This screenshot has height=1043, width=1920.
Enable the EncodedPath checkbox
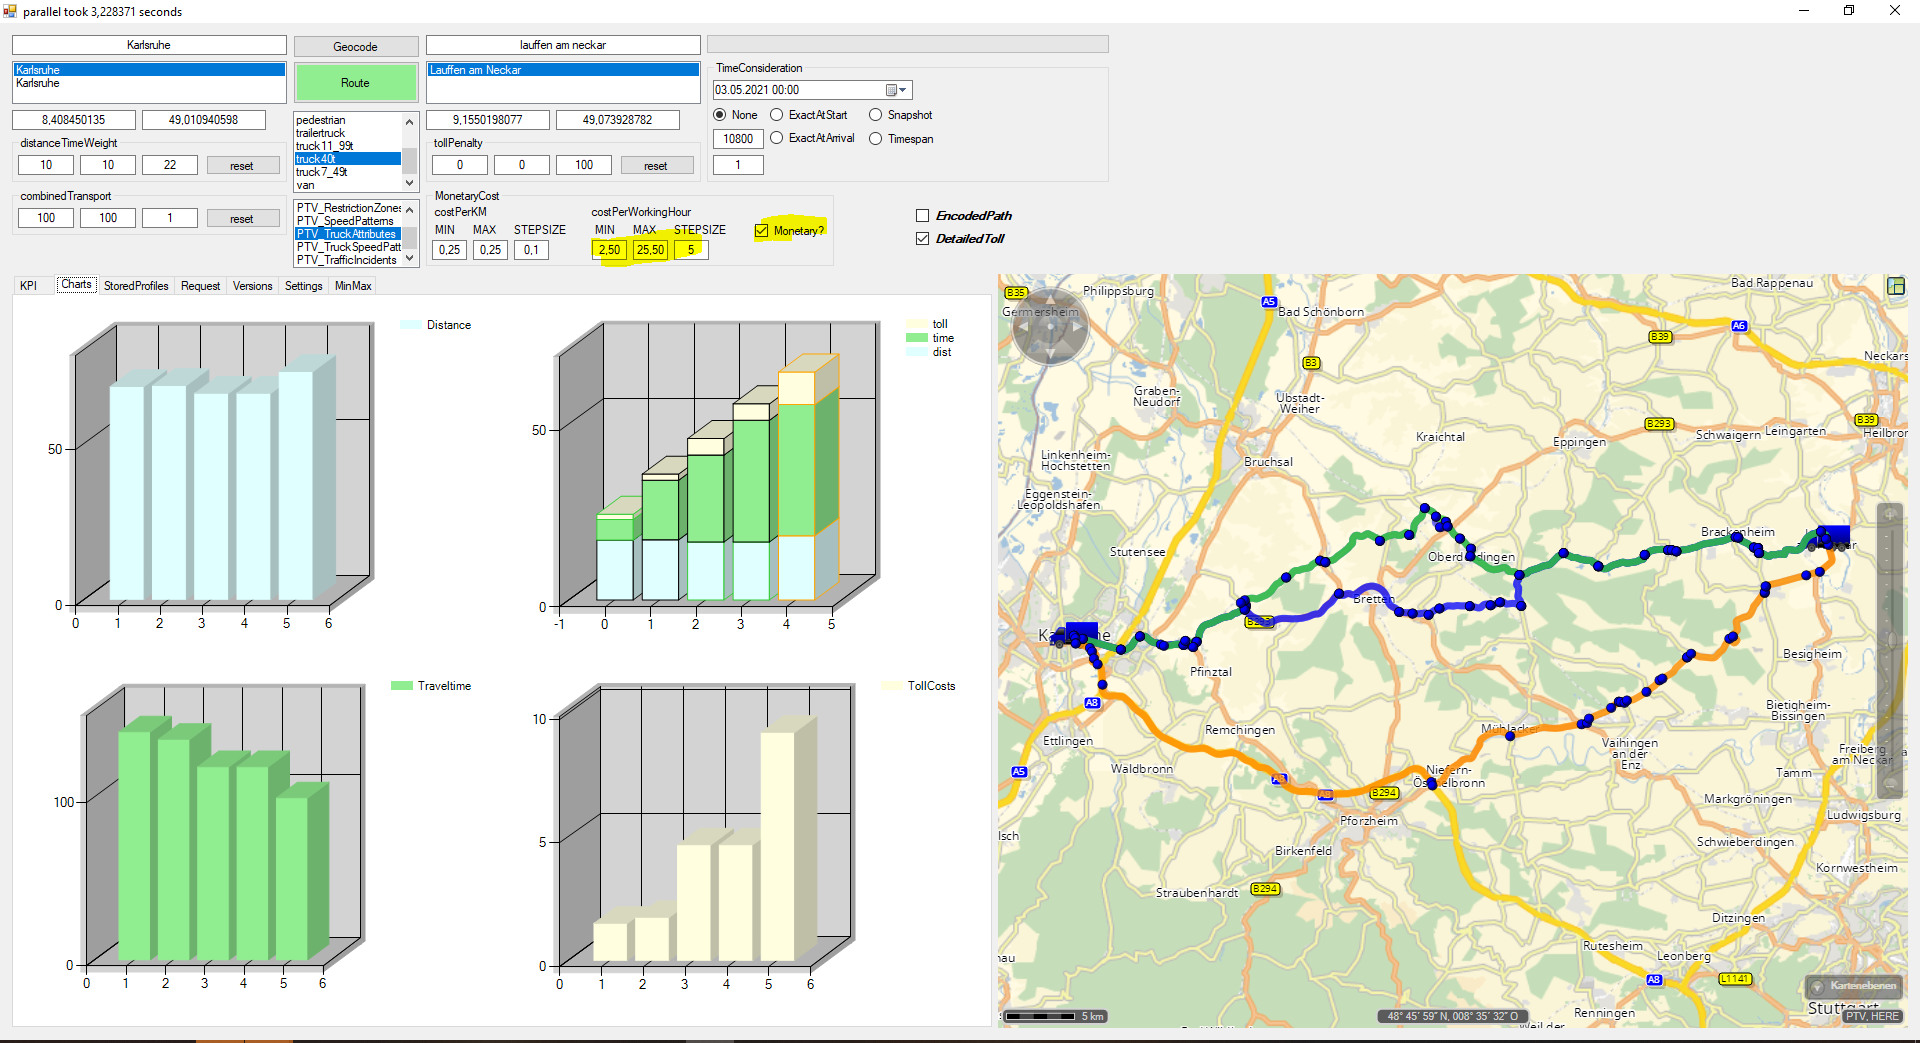tap(922, 216)
